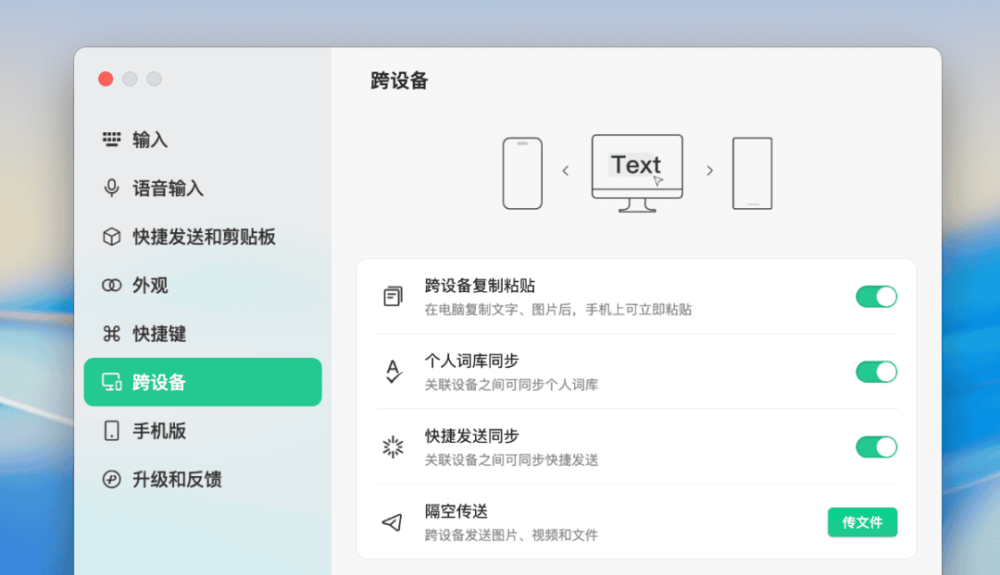
Task: Click the phone icon beside 手机版
Action: [x=112, y=430]
